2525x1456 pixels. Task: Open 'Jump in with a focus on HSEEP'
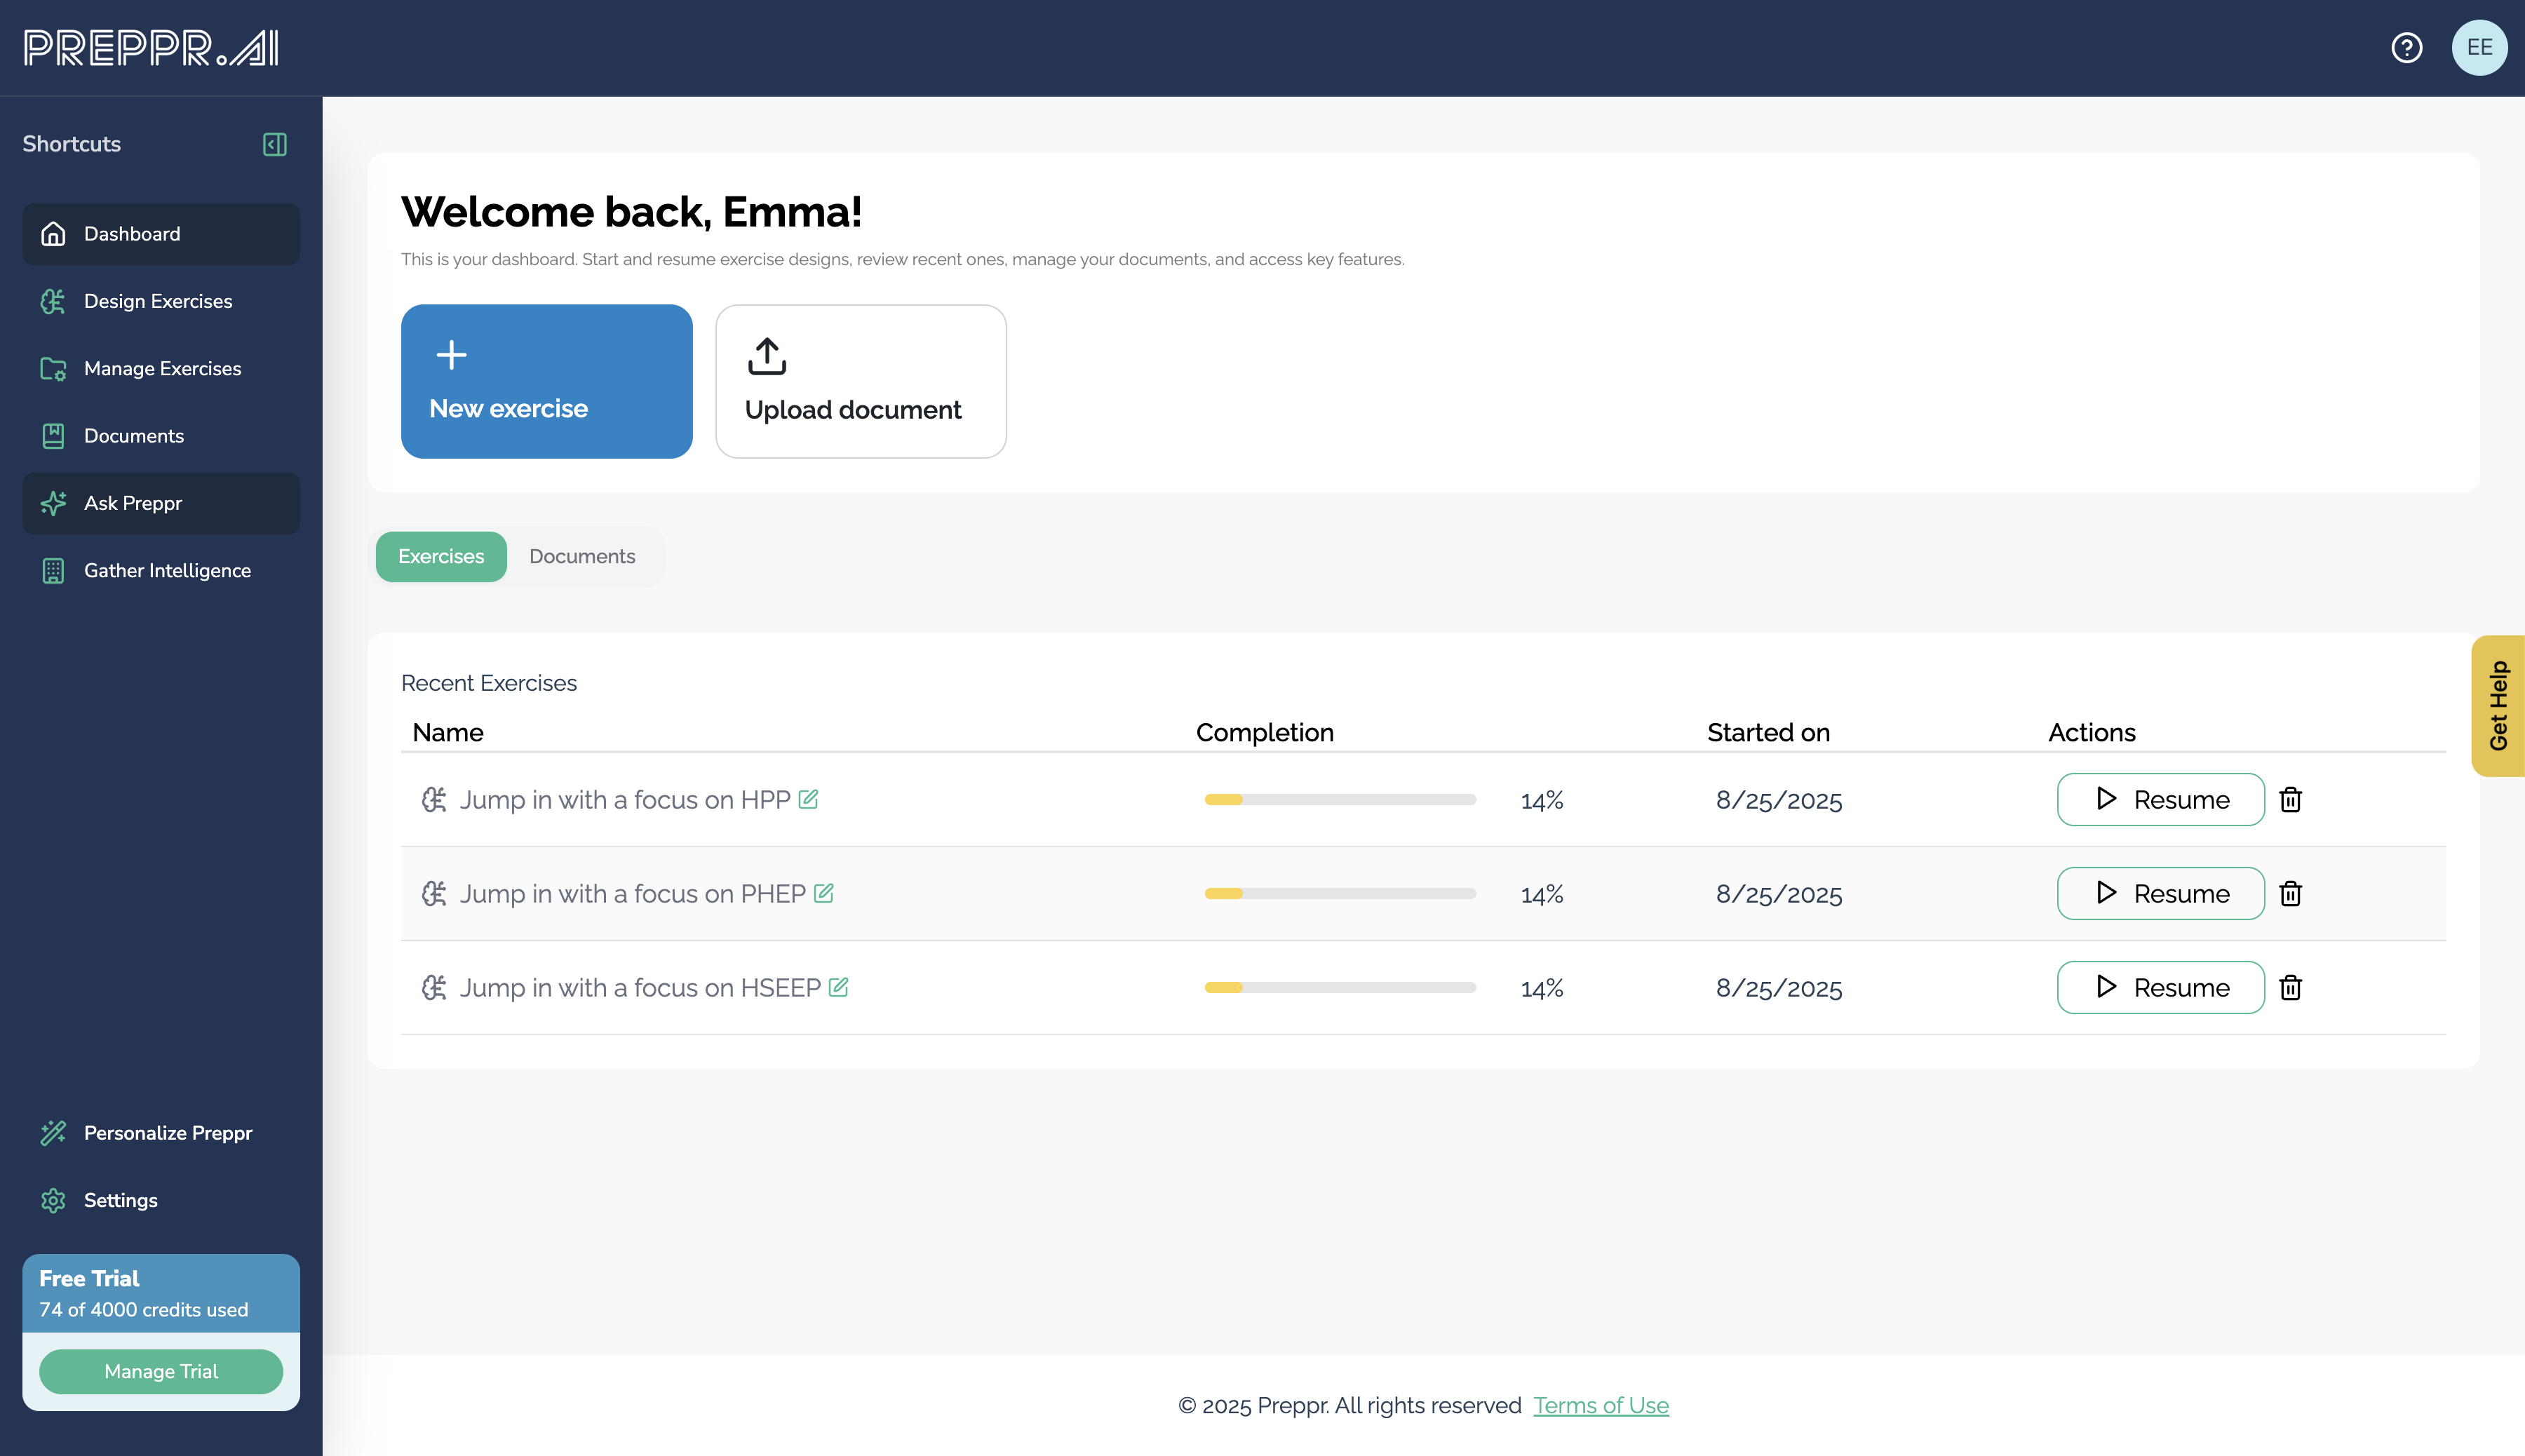click(639, 987)
